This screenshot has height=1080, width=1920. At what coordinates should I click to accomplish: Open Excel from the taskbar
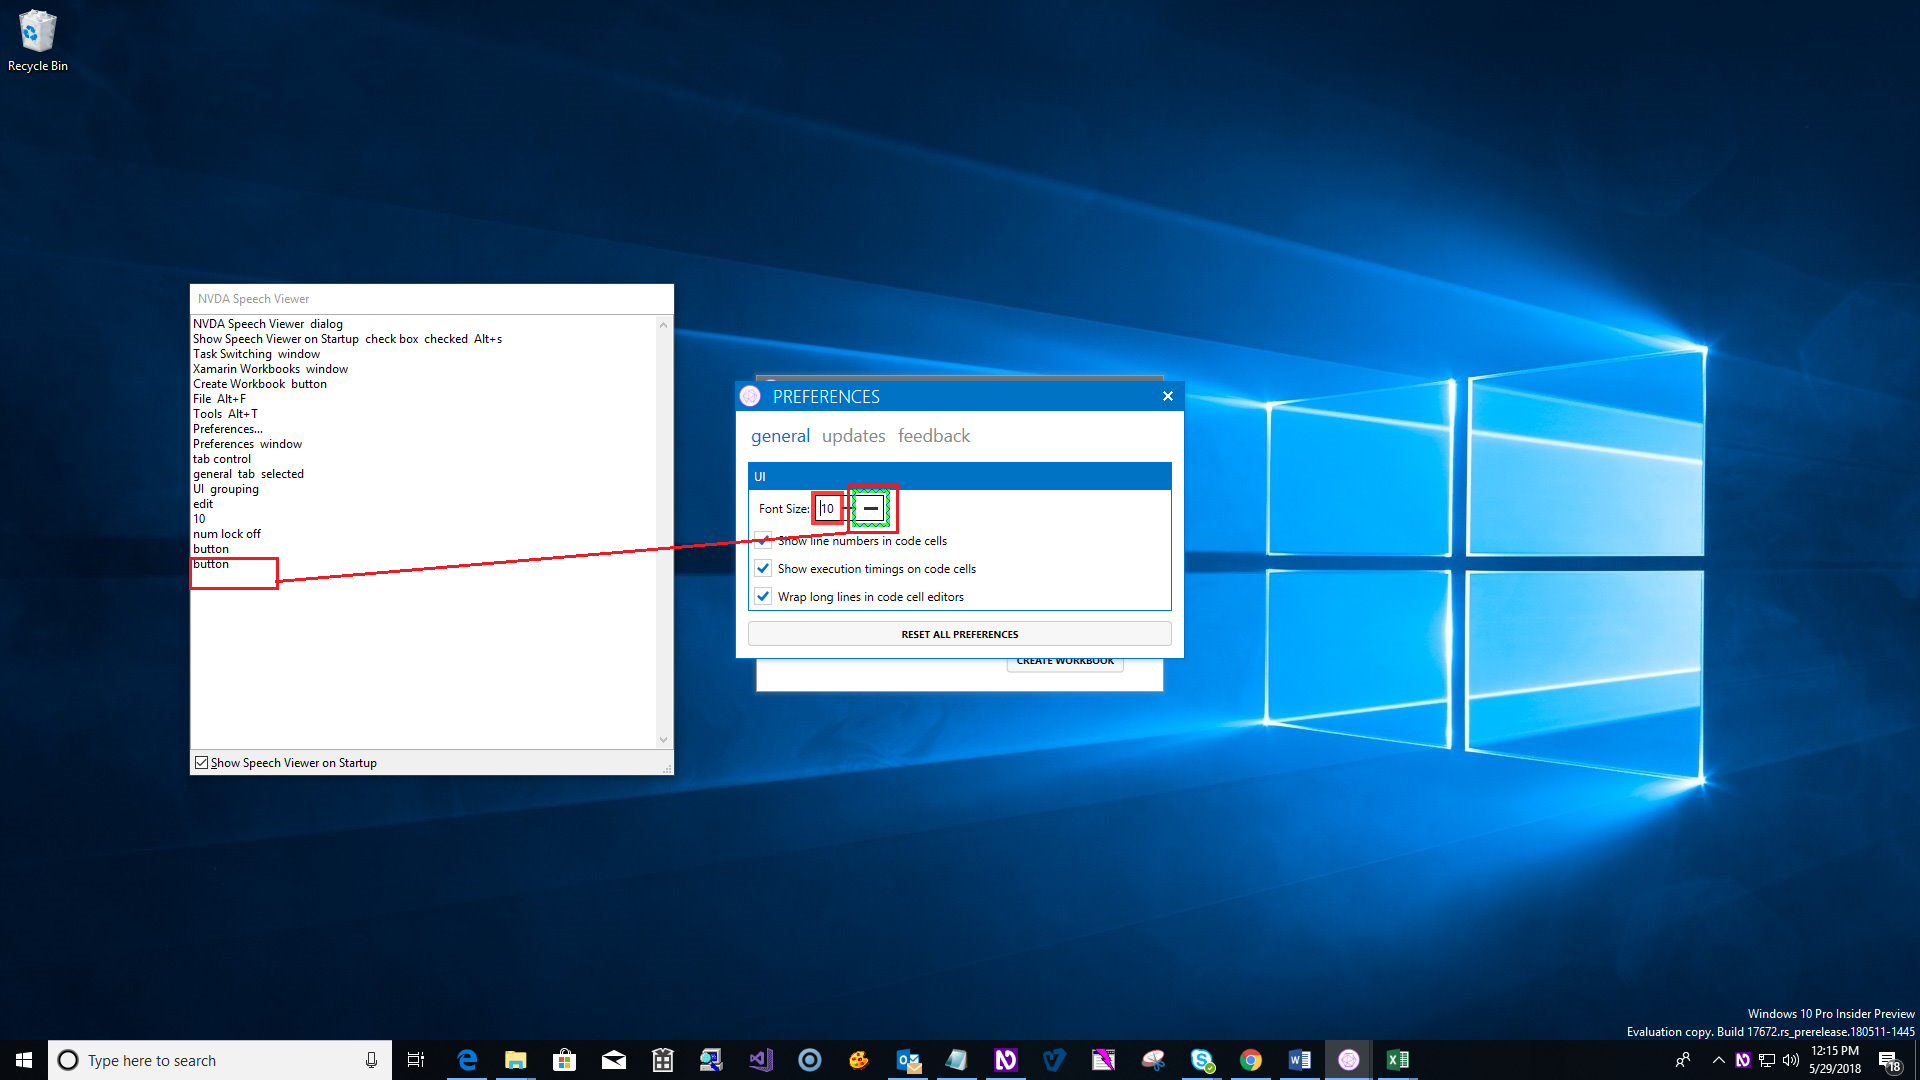tap(1397, 1060)
